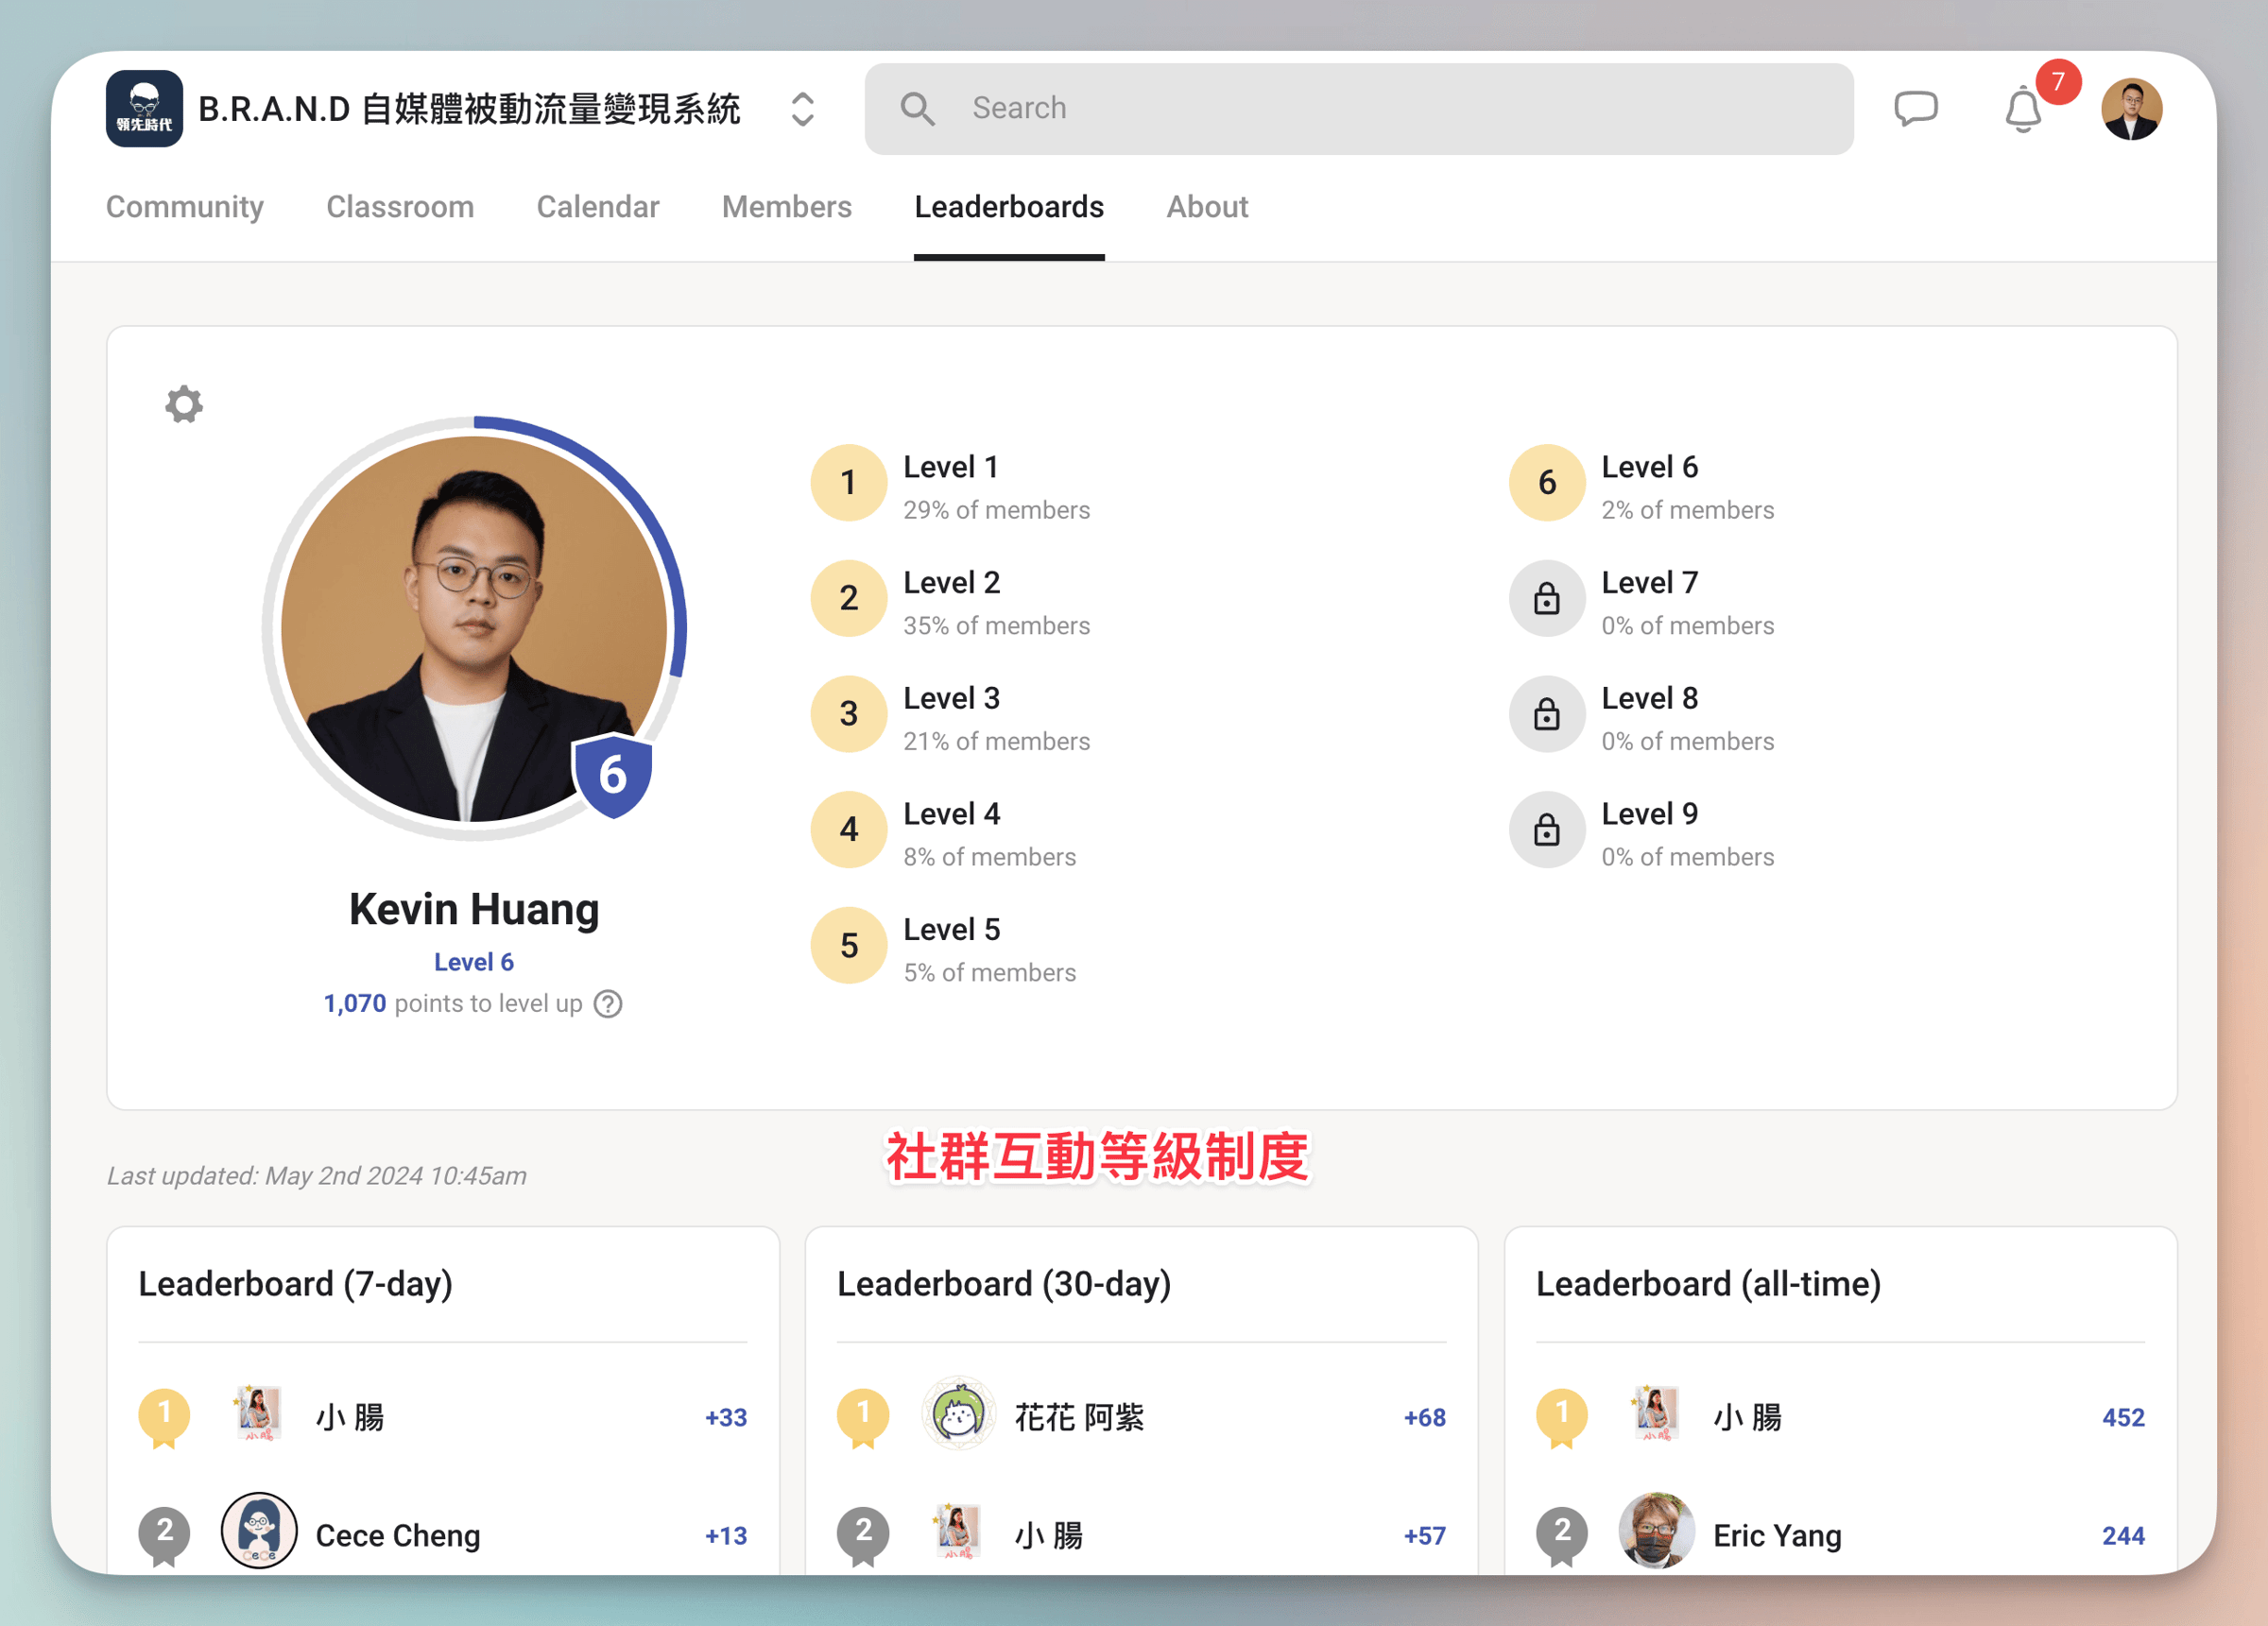Image resolution: width=2268 pixels, height=1626 pixels.
Task: Click the community logo icon
Action: point(144,108)
